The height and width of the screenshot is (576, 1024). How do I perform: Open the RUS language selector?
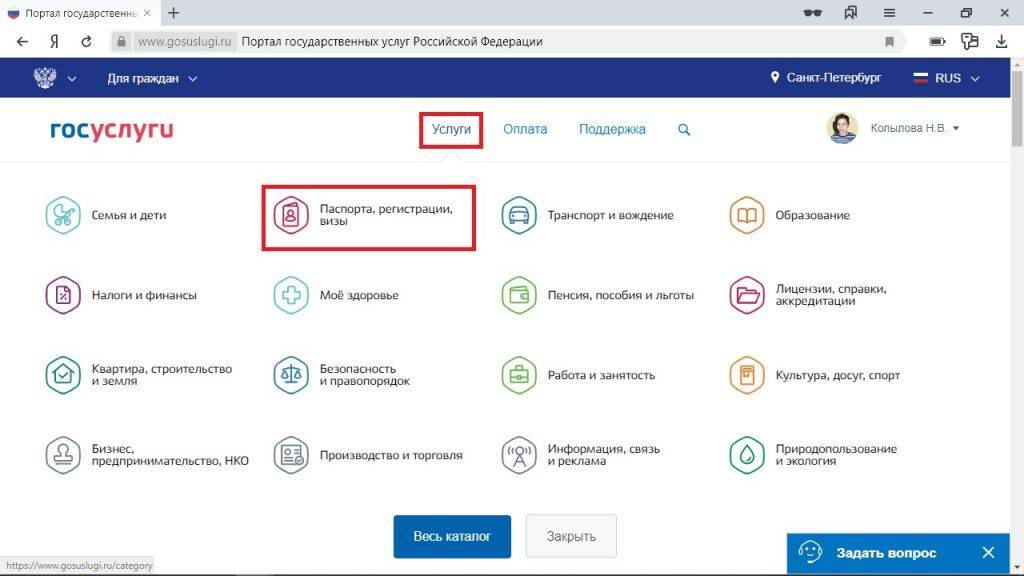pyautogui.click(x=946, y=78)
